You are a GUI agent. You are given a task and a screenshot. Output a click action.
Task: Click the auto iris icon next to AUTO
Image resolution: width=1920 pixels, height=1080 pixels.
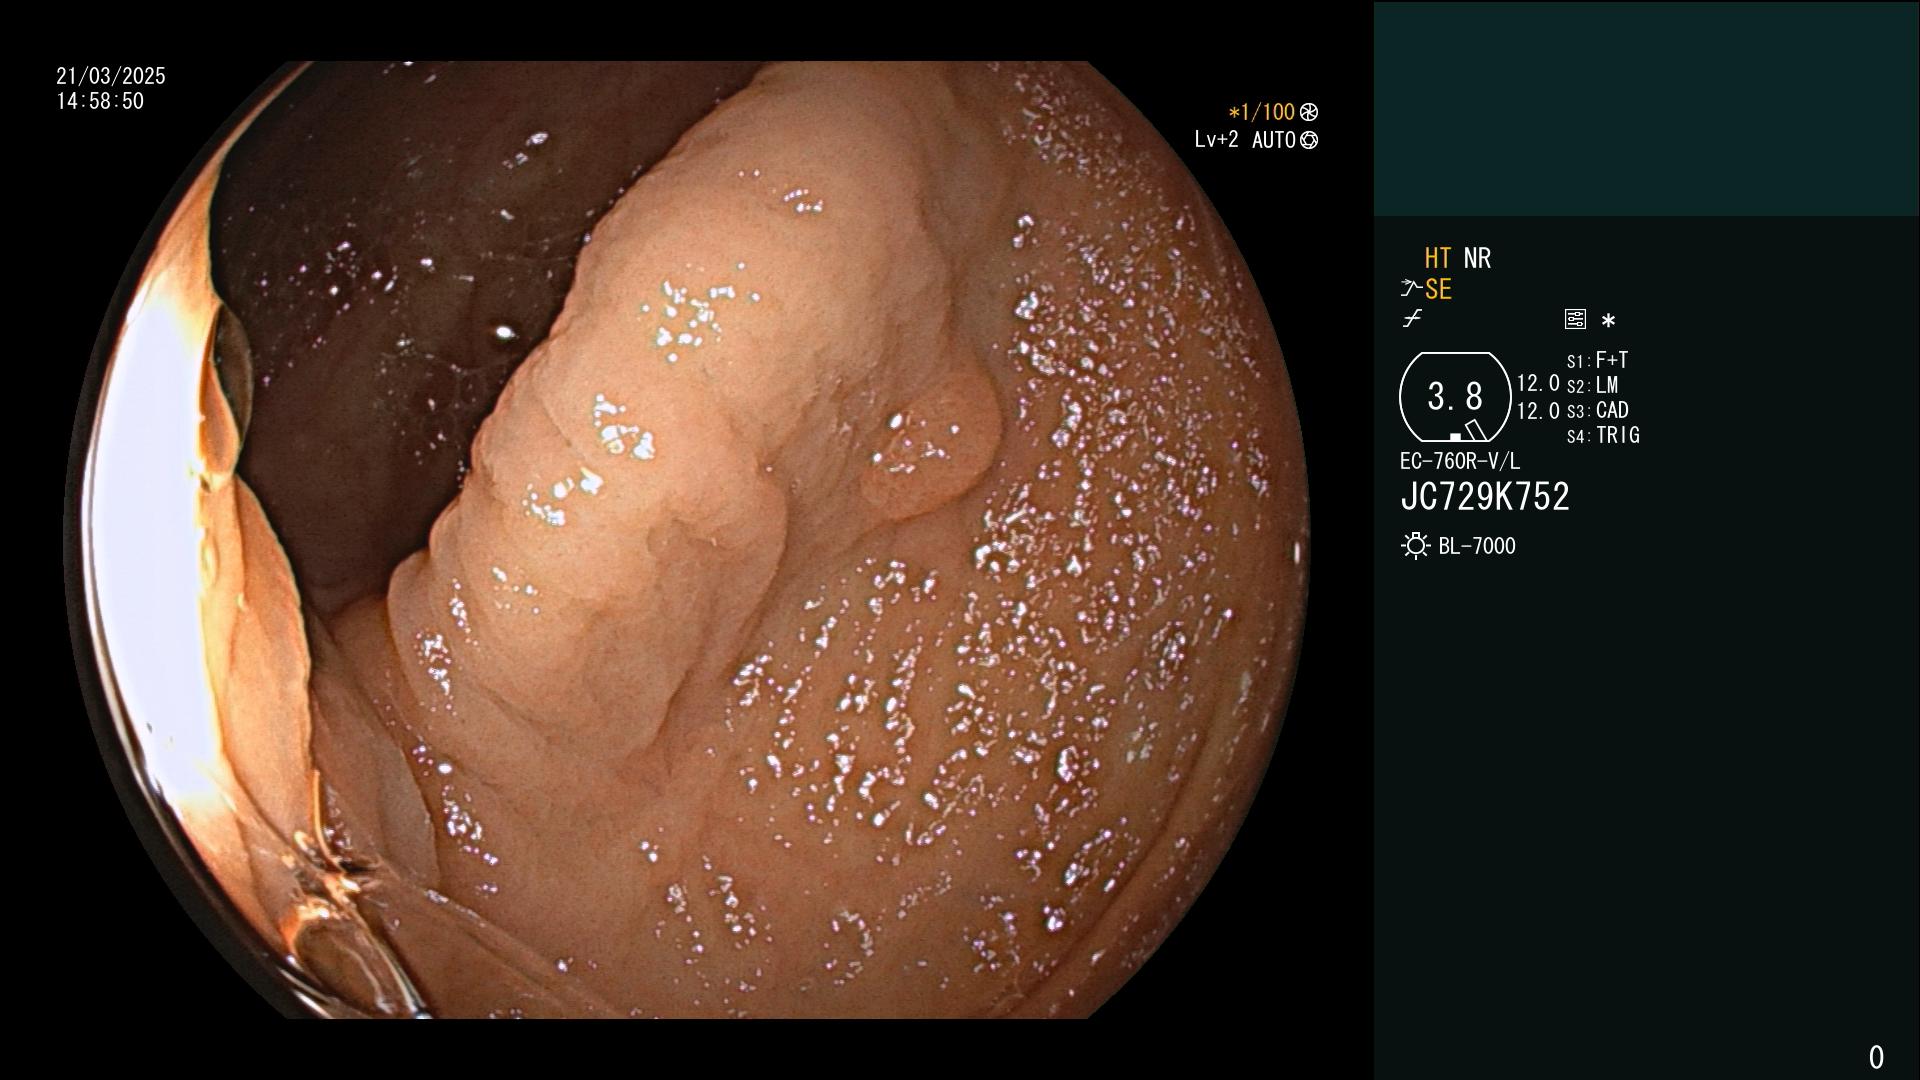click(x=1308, y=140)
